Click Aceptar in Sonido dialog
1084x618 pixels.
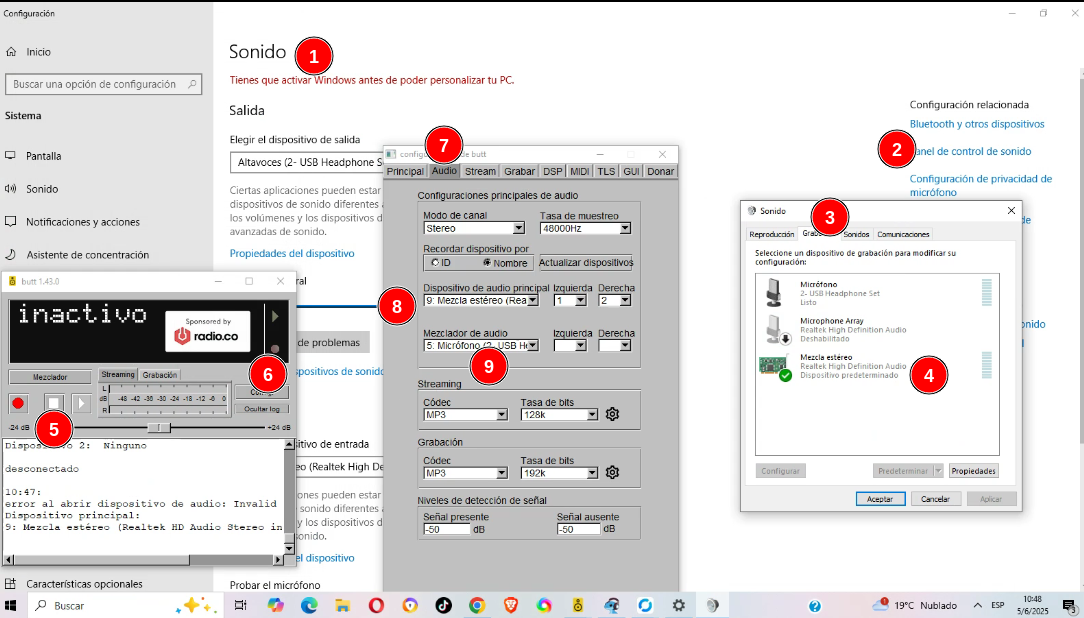coord(880,498)
